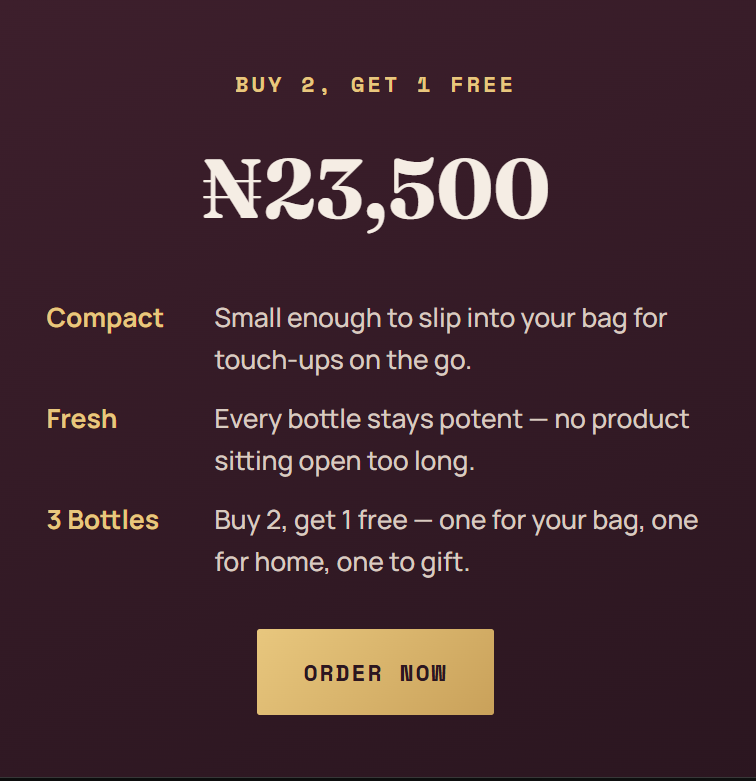Image resolution: width=756 pixels, height=781 pixels.
Task: Click the 'touch-ups on the go.' line
Action: click(x=343, y=361)
